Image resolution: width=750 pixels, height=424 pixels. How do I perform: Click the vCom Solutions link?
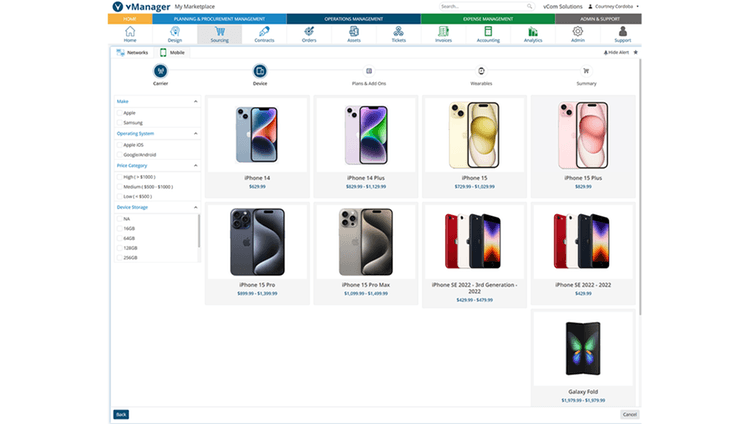562,7
